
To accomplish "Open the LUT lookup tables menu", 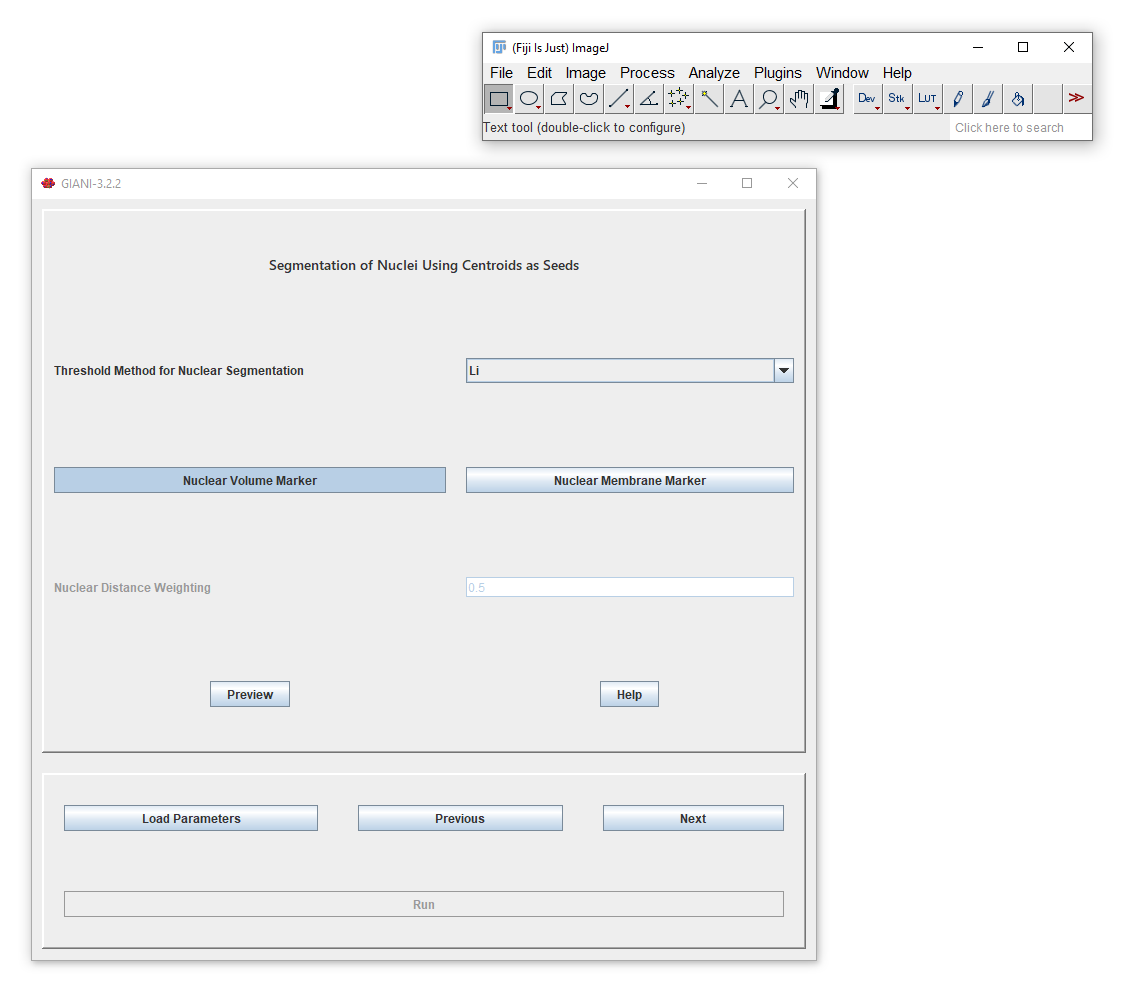I will pos(927,99).
